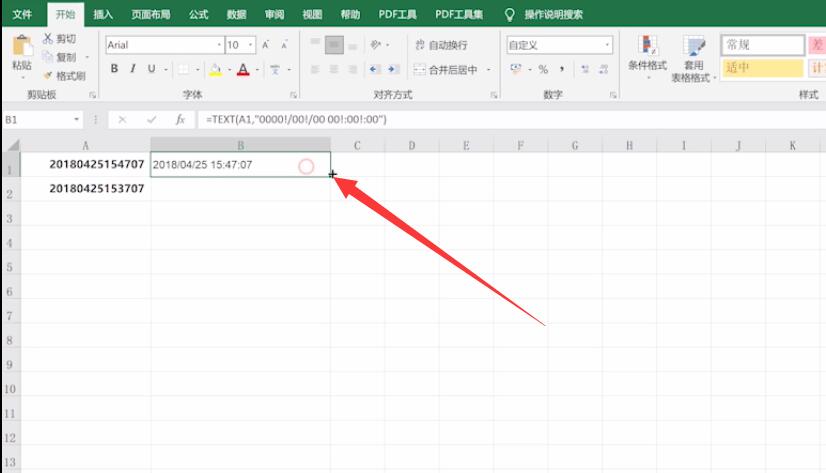Viewport: 826px width, 473px height.
Task: Switch to the 插入 tab
Action: pos(103,14)
